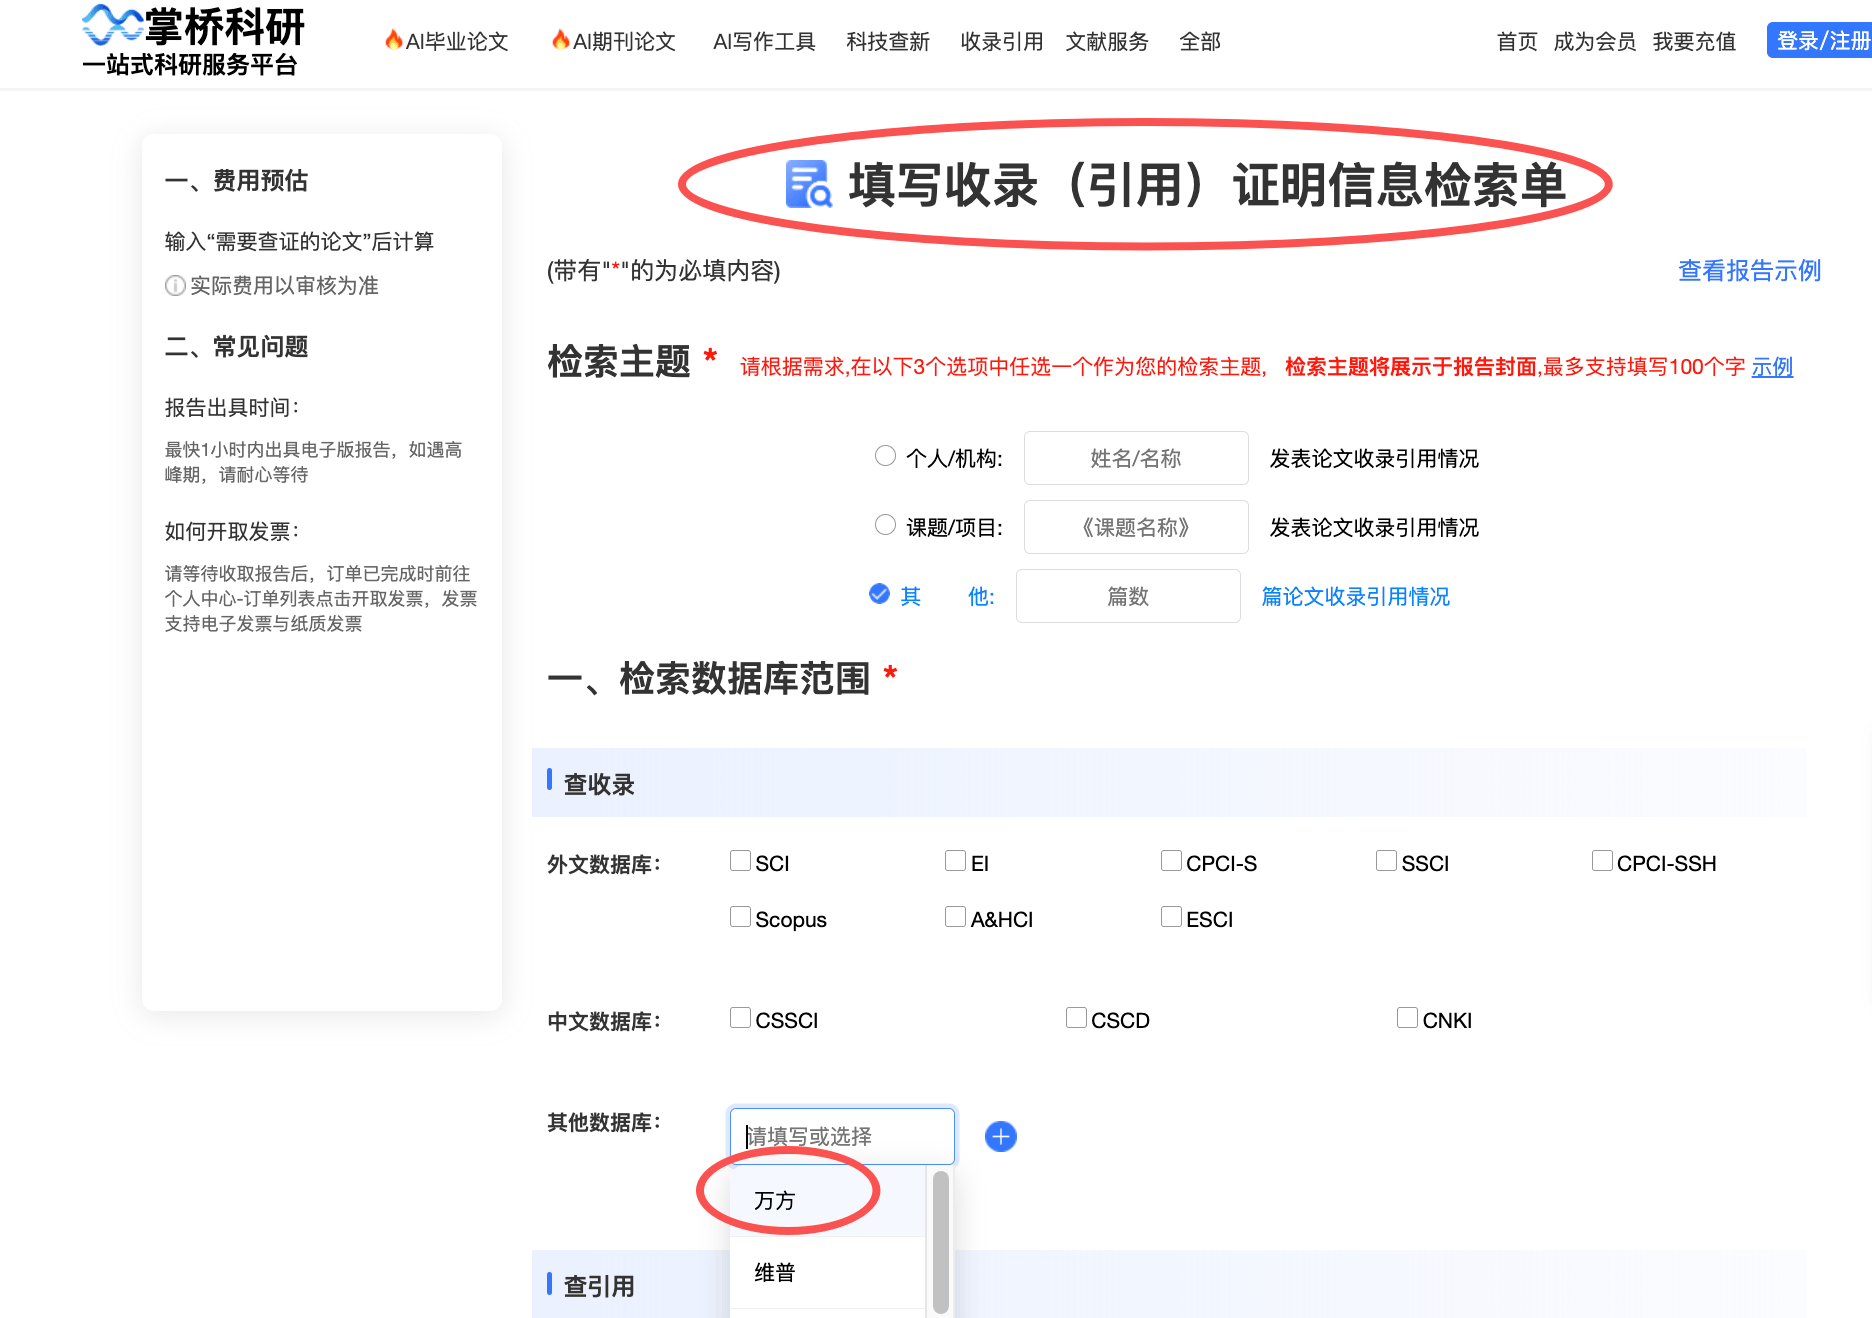1872x1318 pixels.
Task: Click the blue plus icon to add a database
Action: [x=1000, y=1136]
